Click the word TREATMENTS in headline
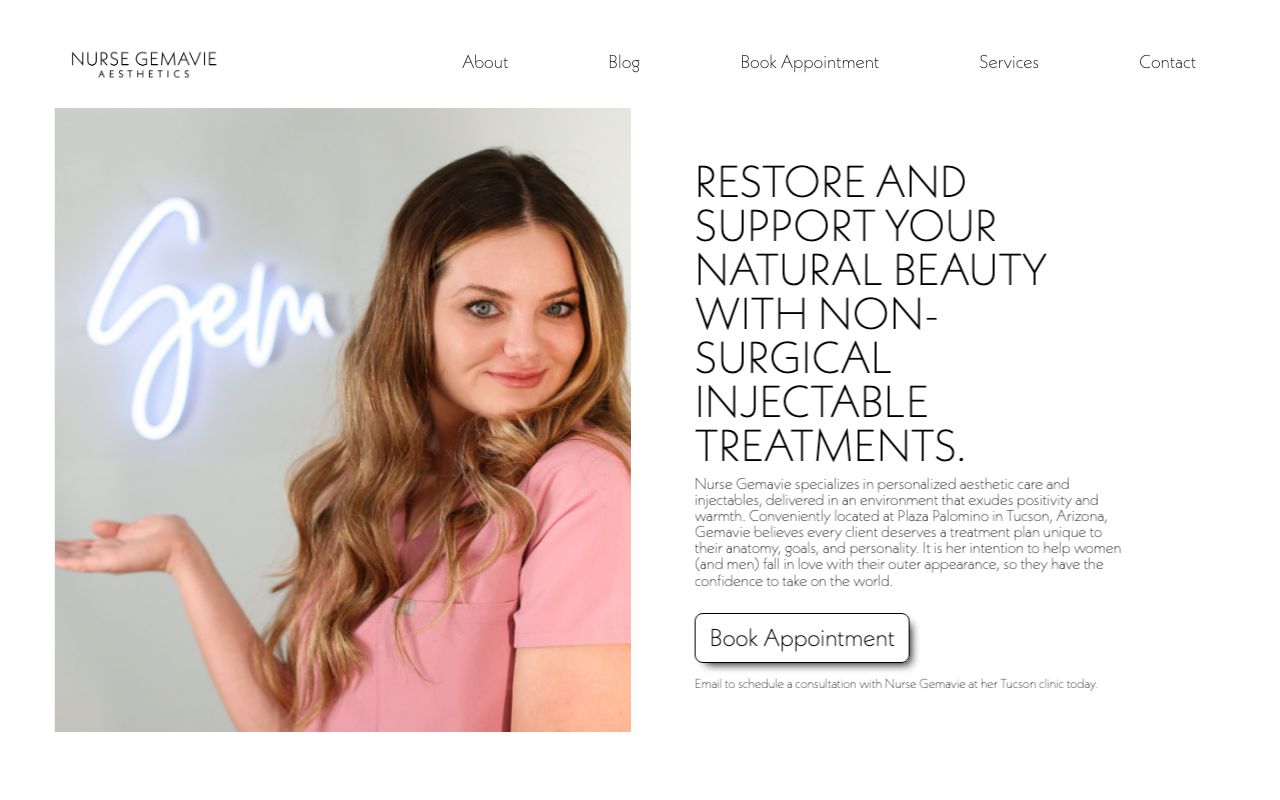Viewport: 1280px width, 800px height. [x=823, y=446]
